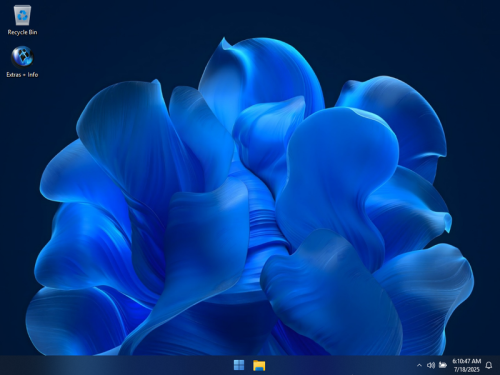The width and height of the screenshot is (500, 375).
Task: Click the battery power tray icon
Action: (442, 365)
